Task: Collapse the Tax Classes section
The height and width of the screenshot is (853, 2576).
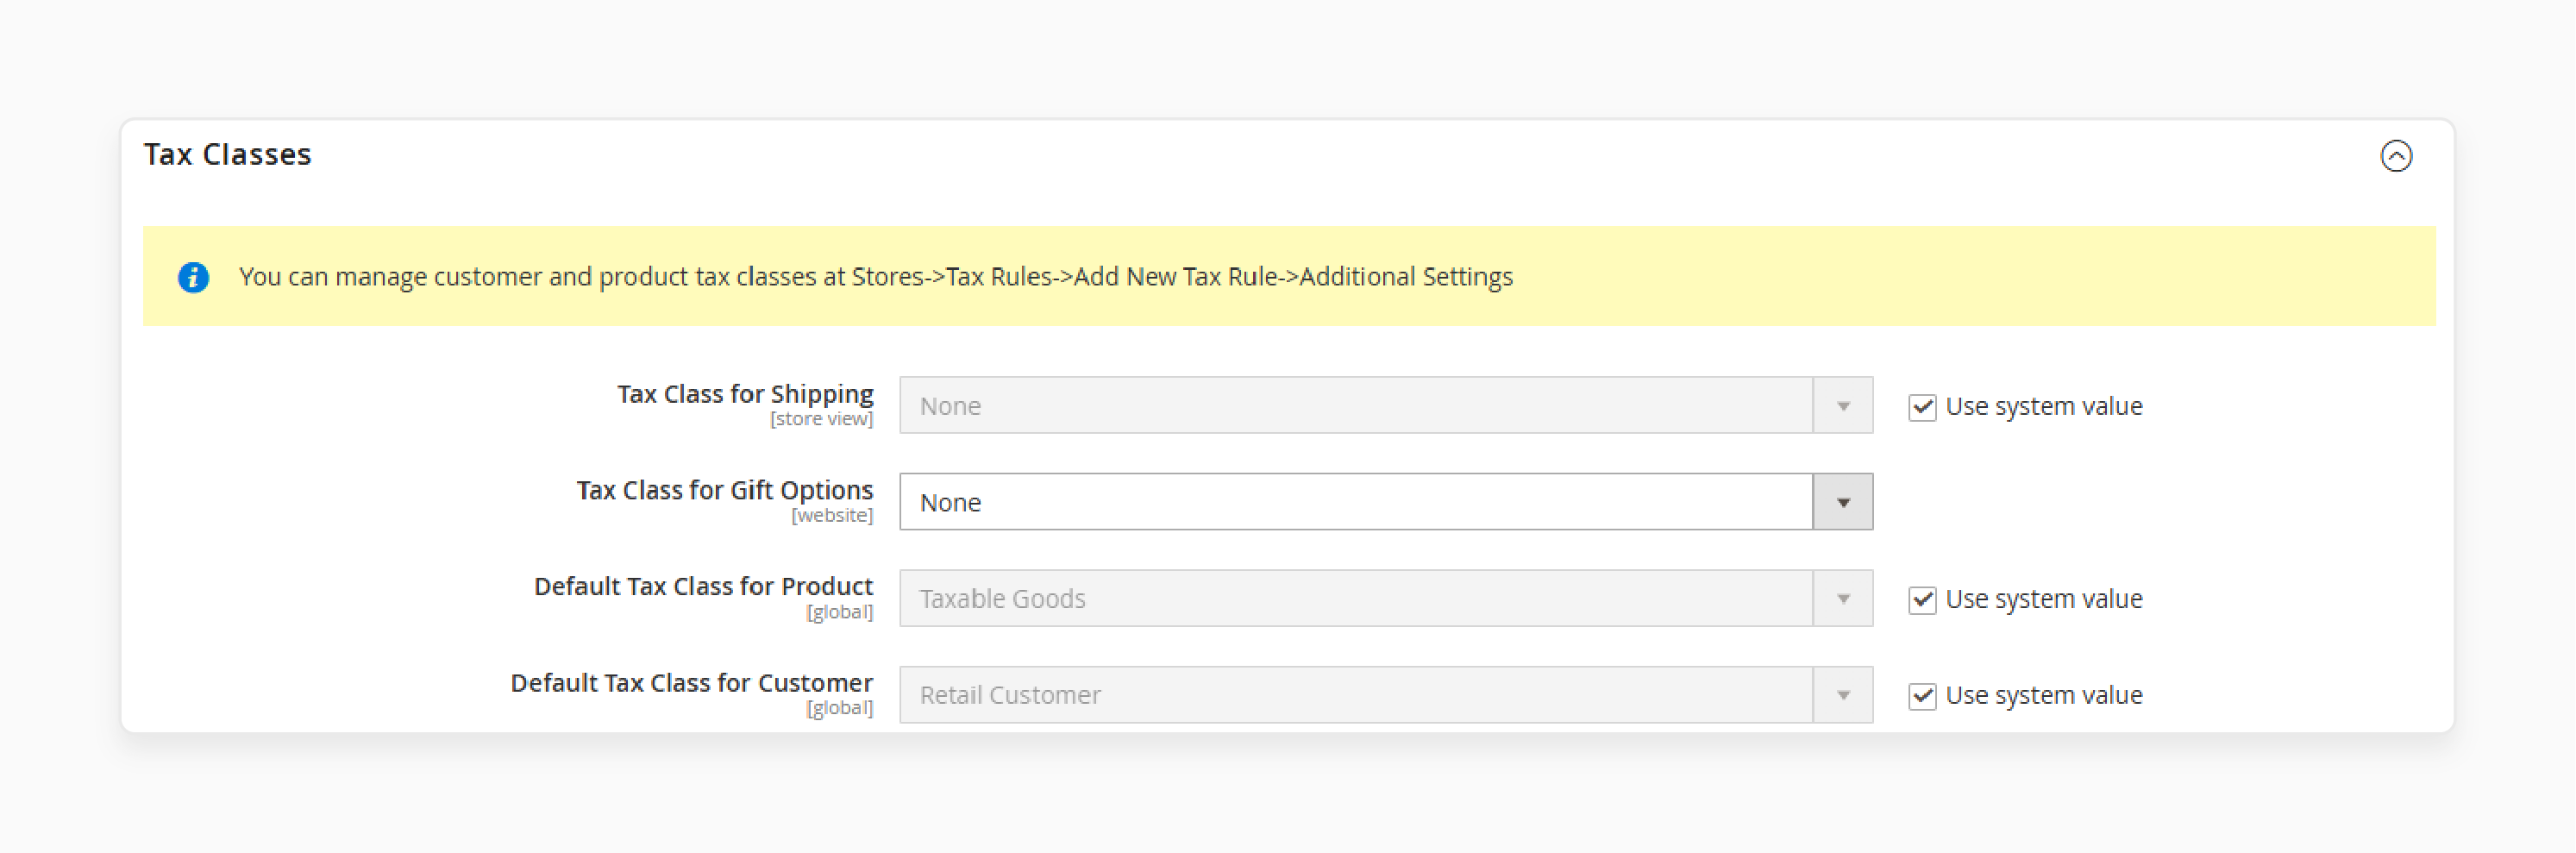Action: pyautogui.click(x=2395, y=156)
